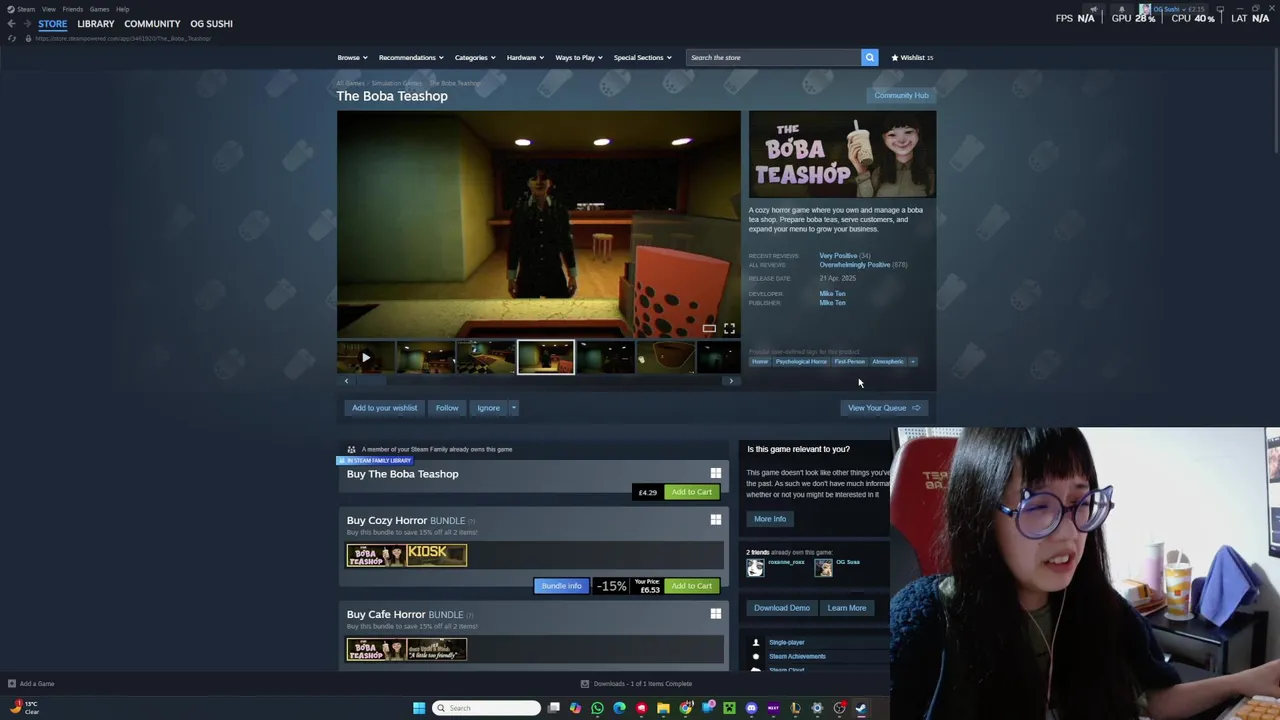This screenshot has width=1280, height=720.
Task: Click Windows platform icon beside Buy The Boba Teashop
Action: point(715,473)
